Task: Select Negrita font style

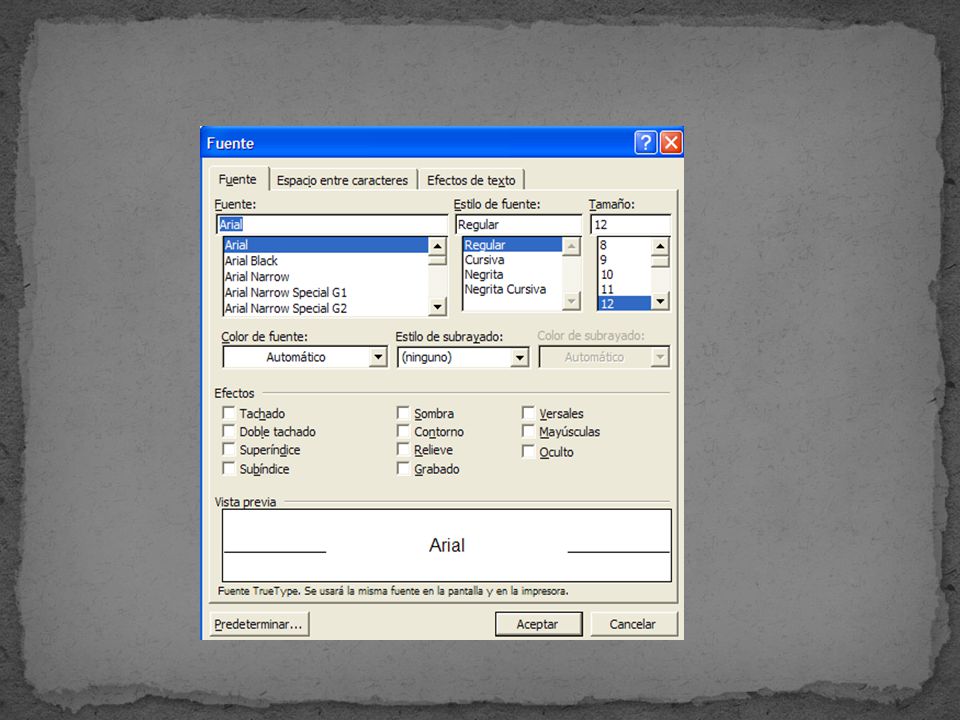Action: coord(512,274)
